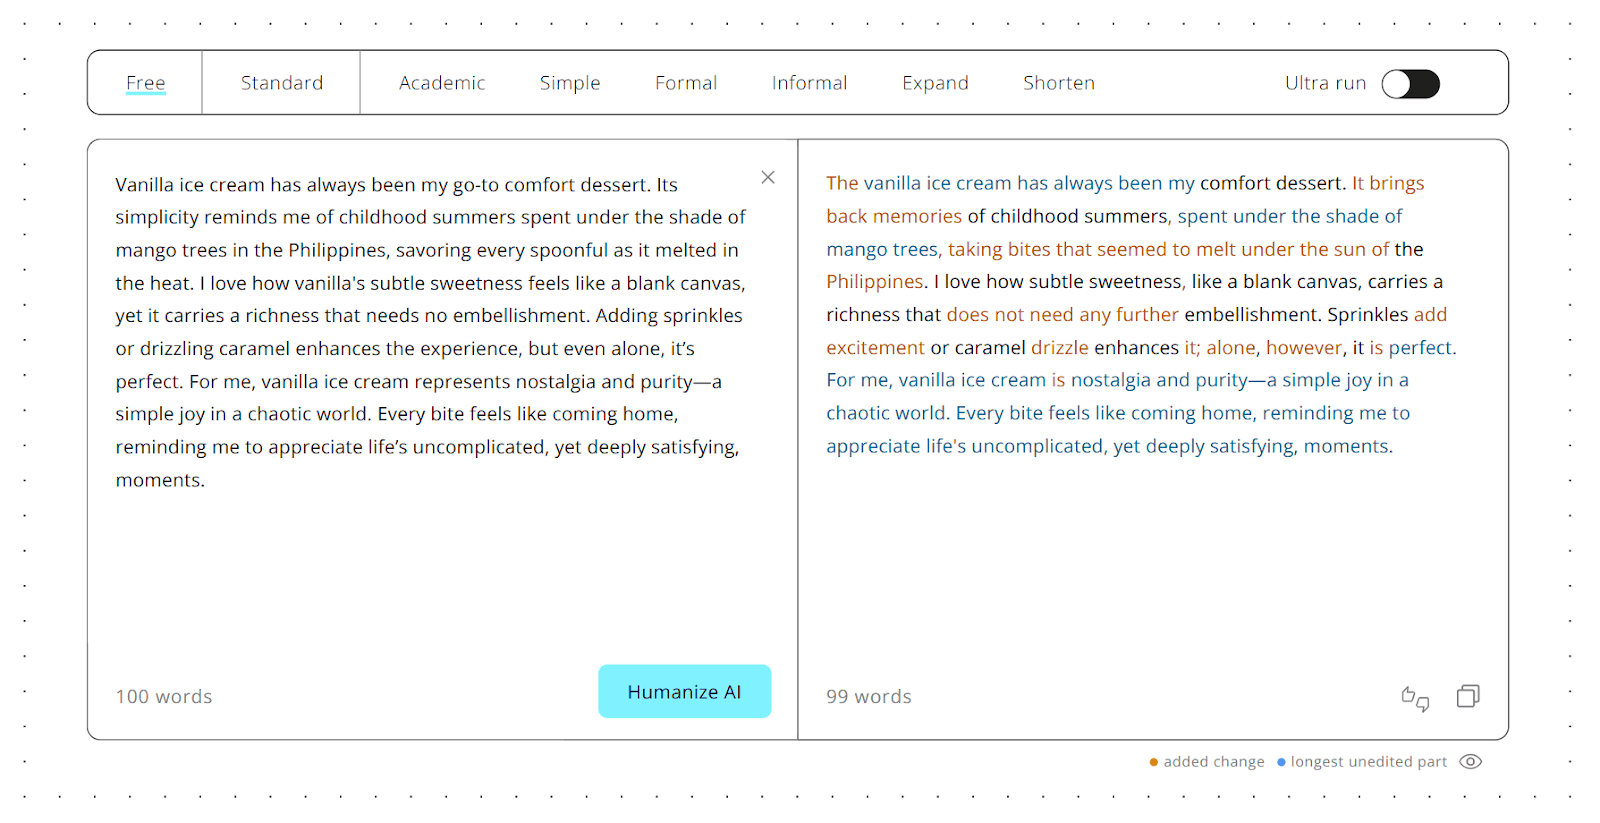Switch to Standard mode

click(x=282, y=83)
